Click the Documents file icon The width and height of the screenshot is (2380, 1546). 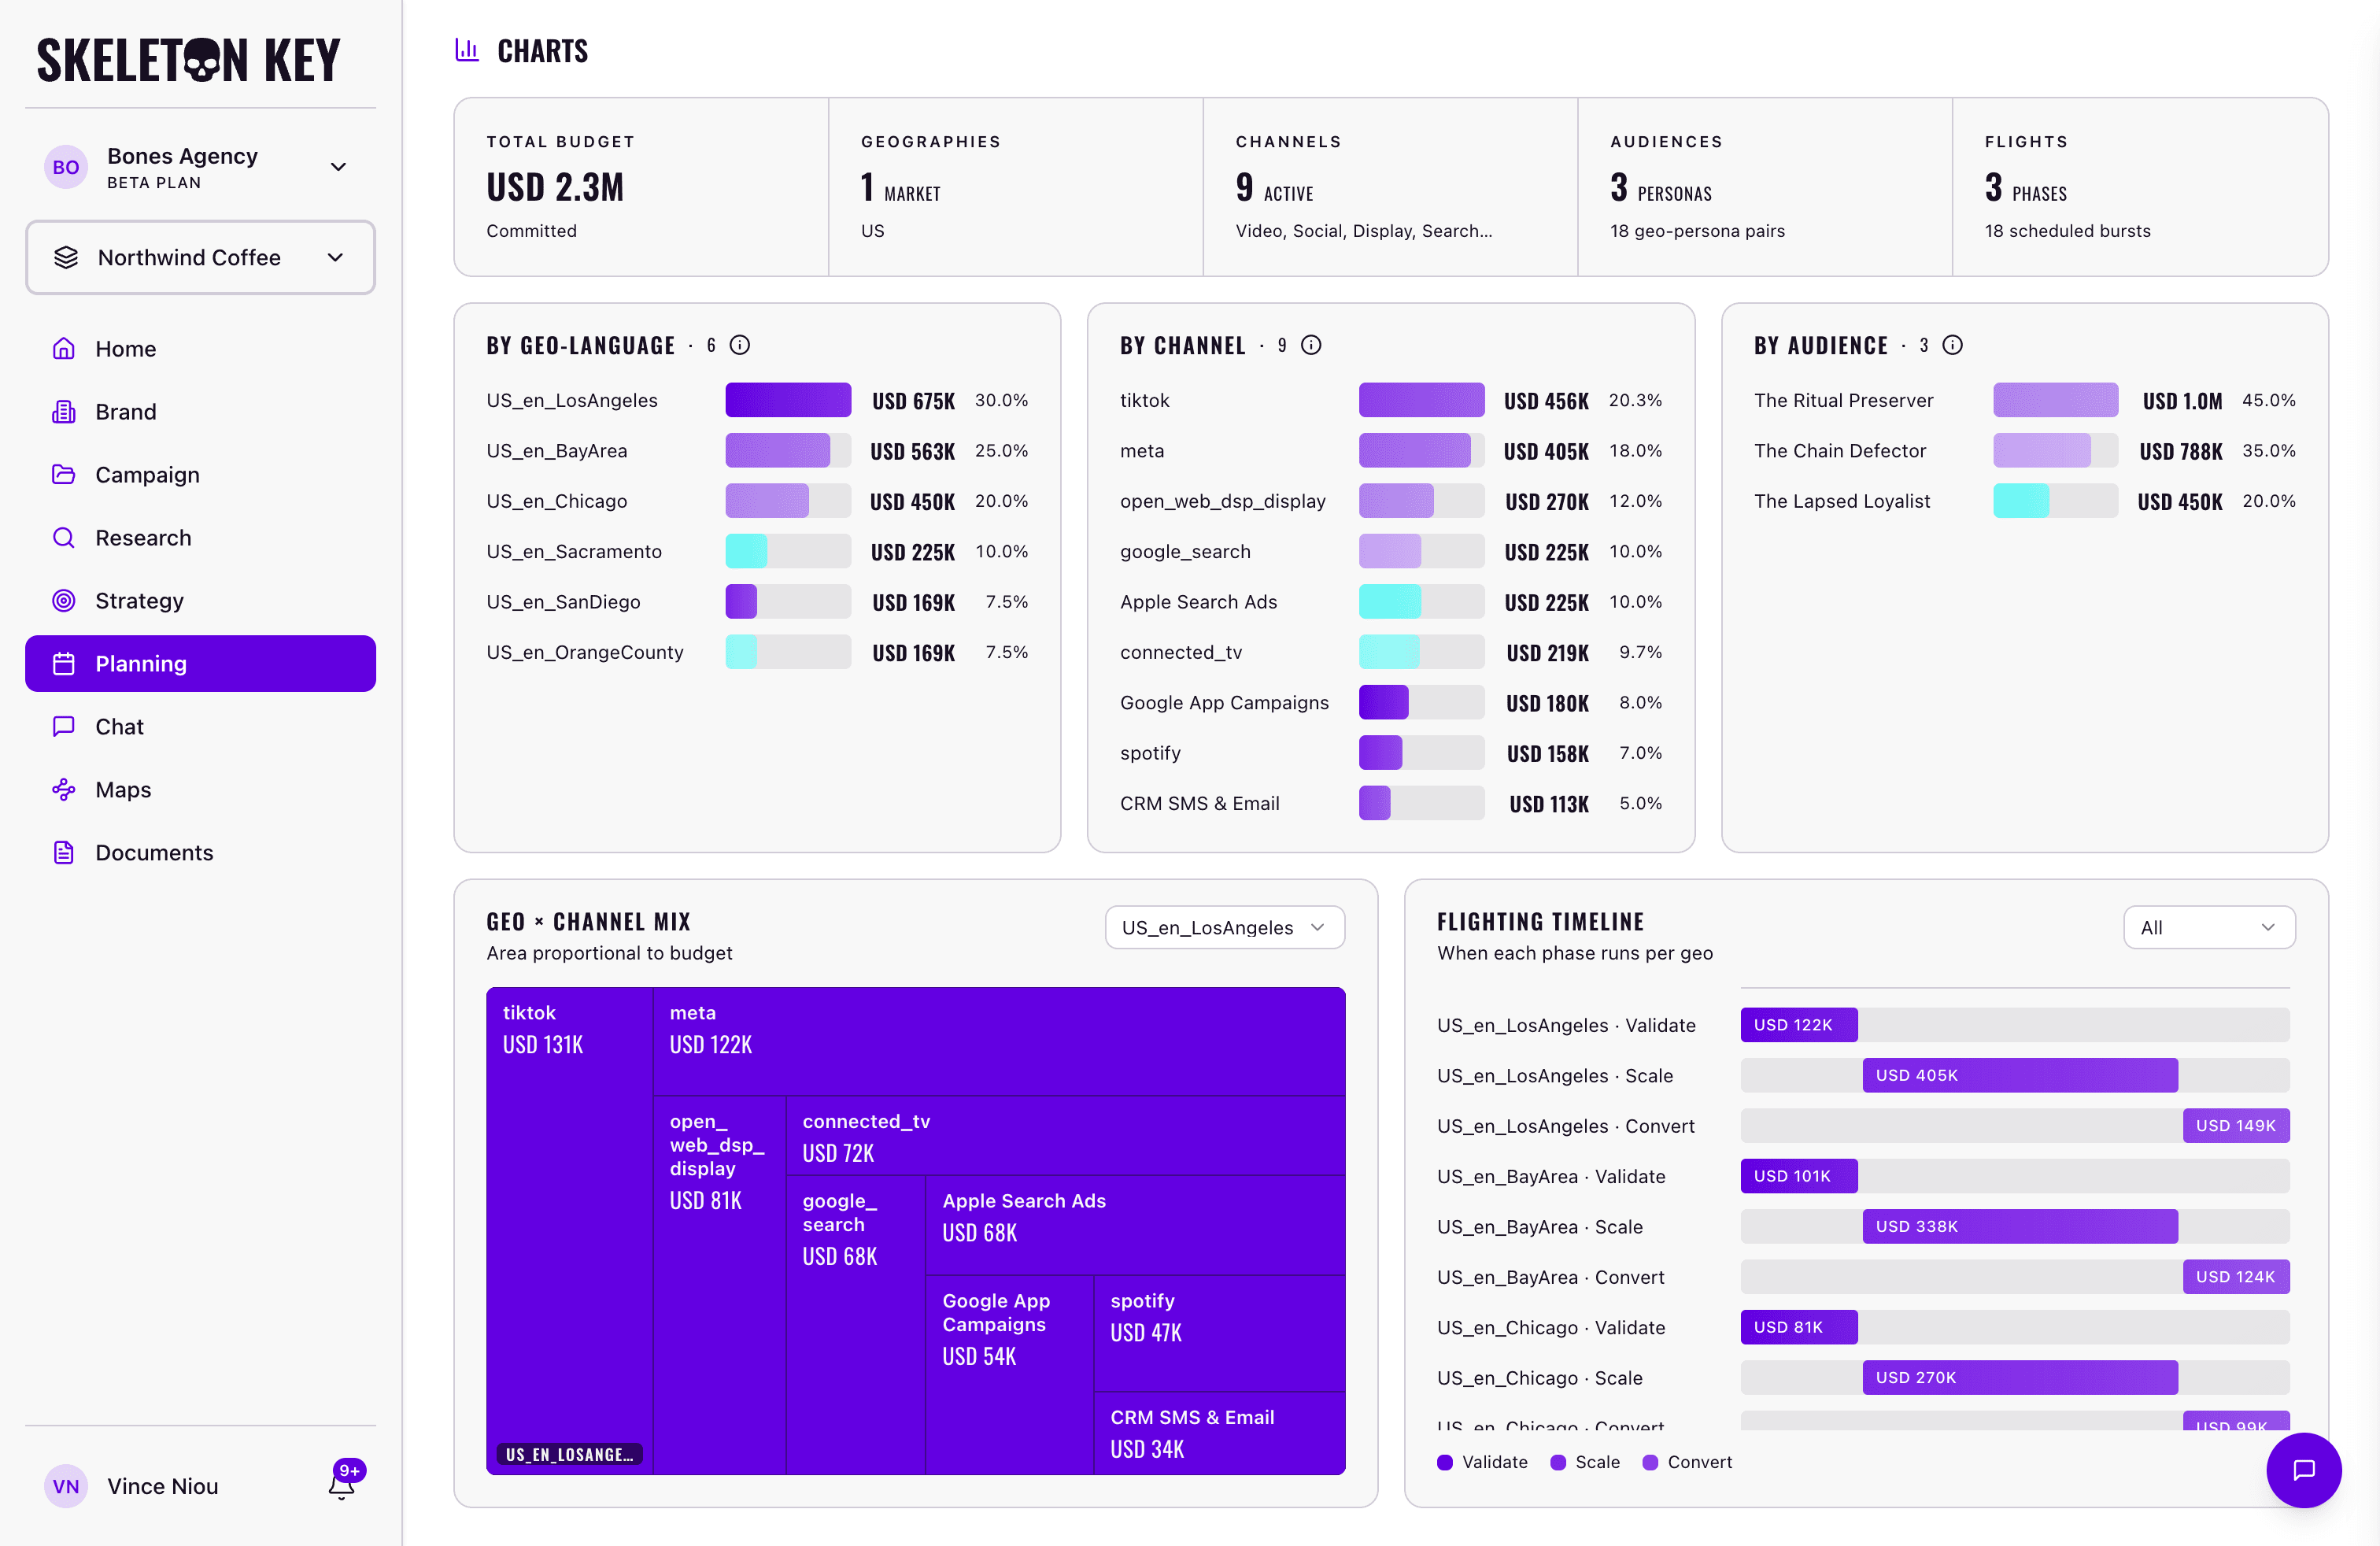tap(64, 853)
